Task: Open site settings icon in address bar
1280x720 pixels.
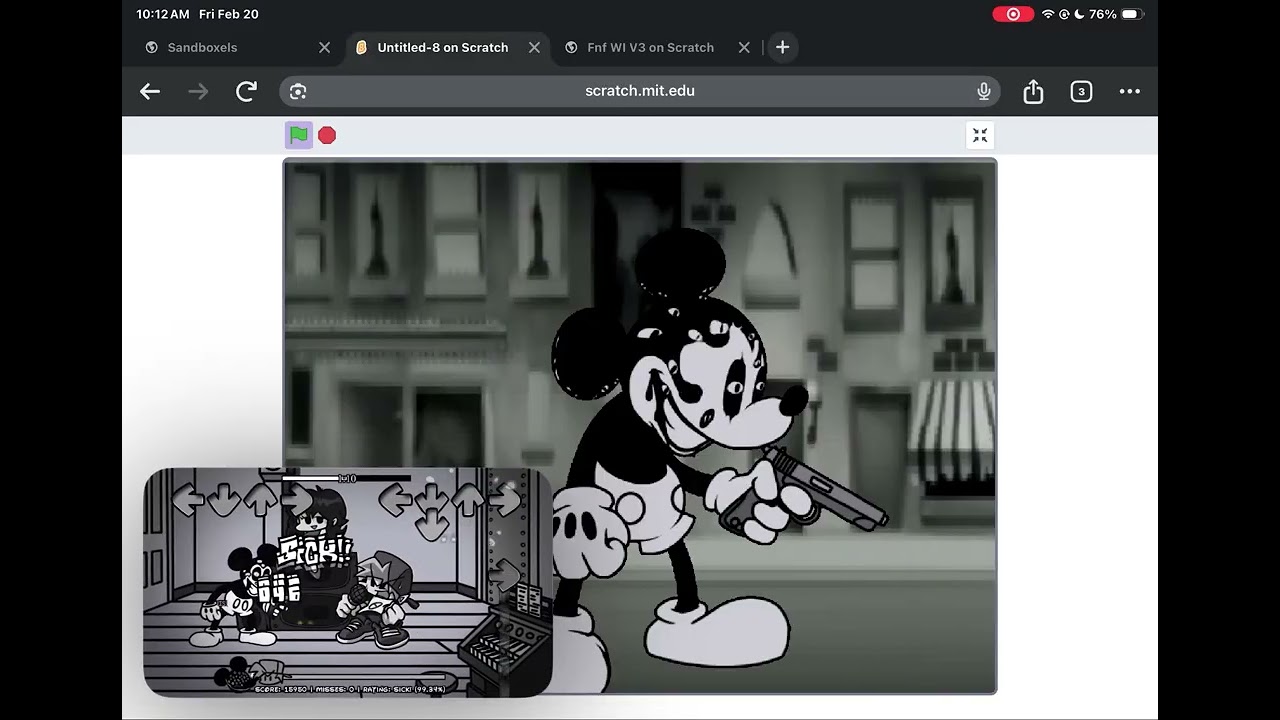Action: coord(298,91)
